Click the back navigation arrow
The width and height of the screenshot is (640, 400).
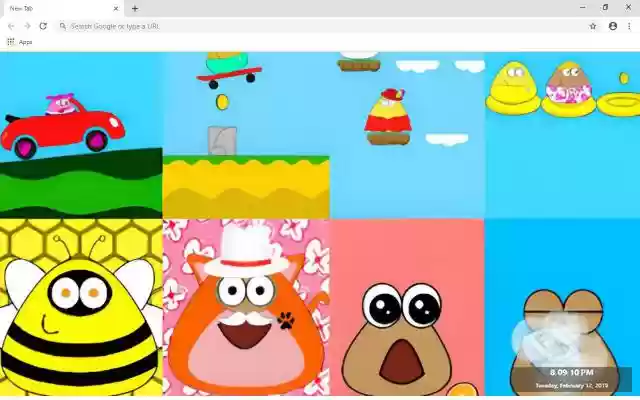(x=11, y=26)
